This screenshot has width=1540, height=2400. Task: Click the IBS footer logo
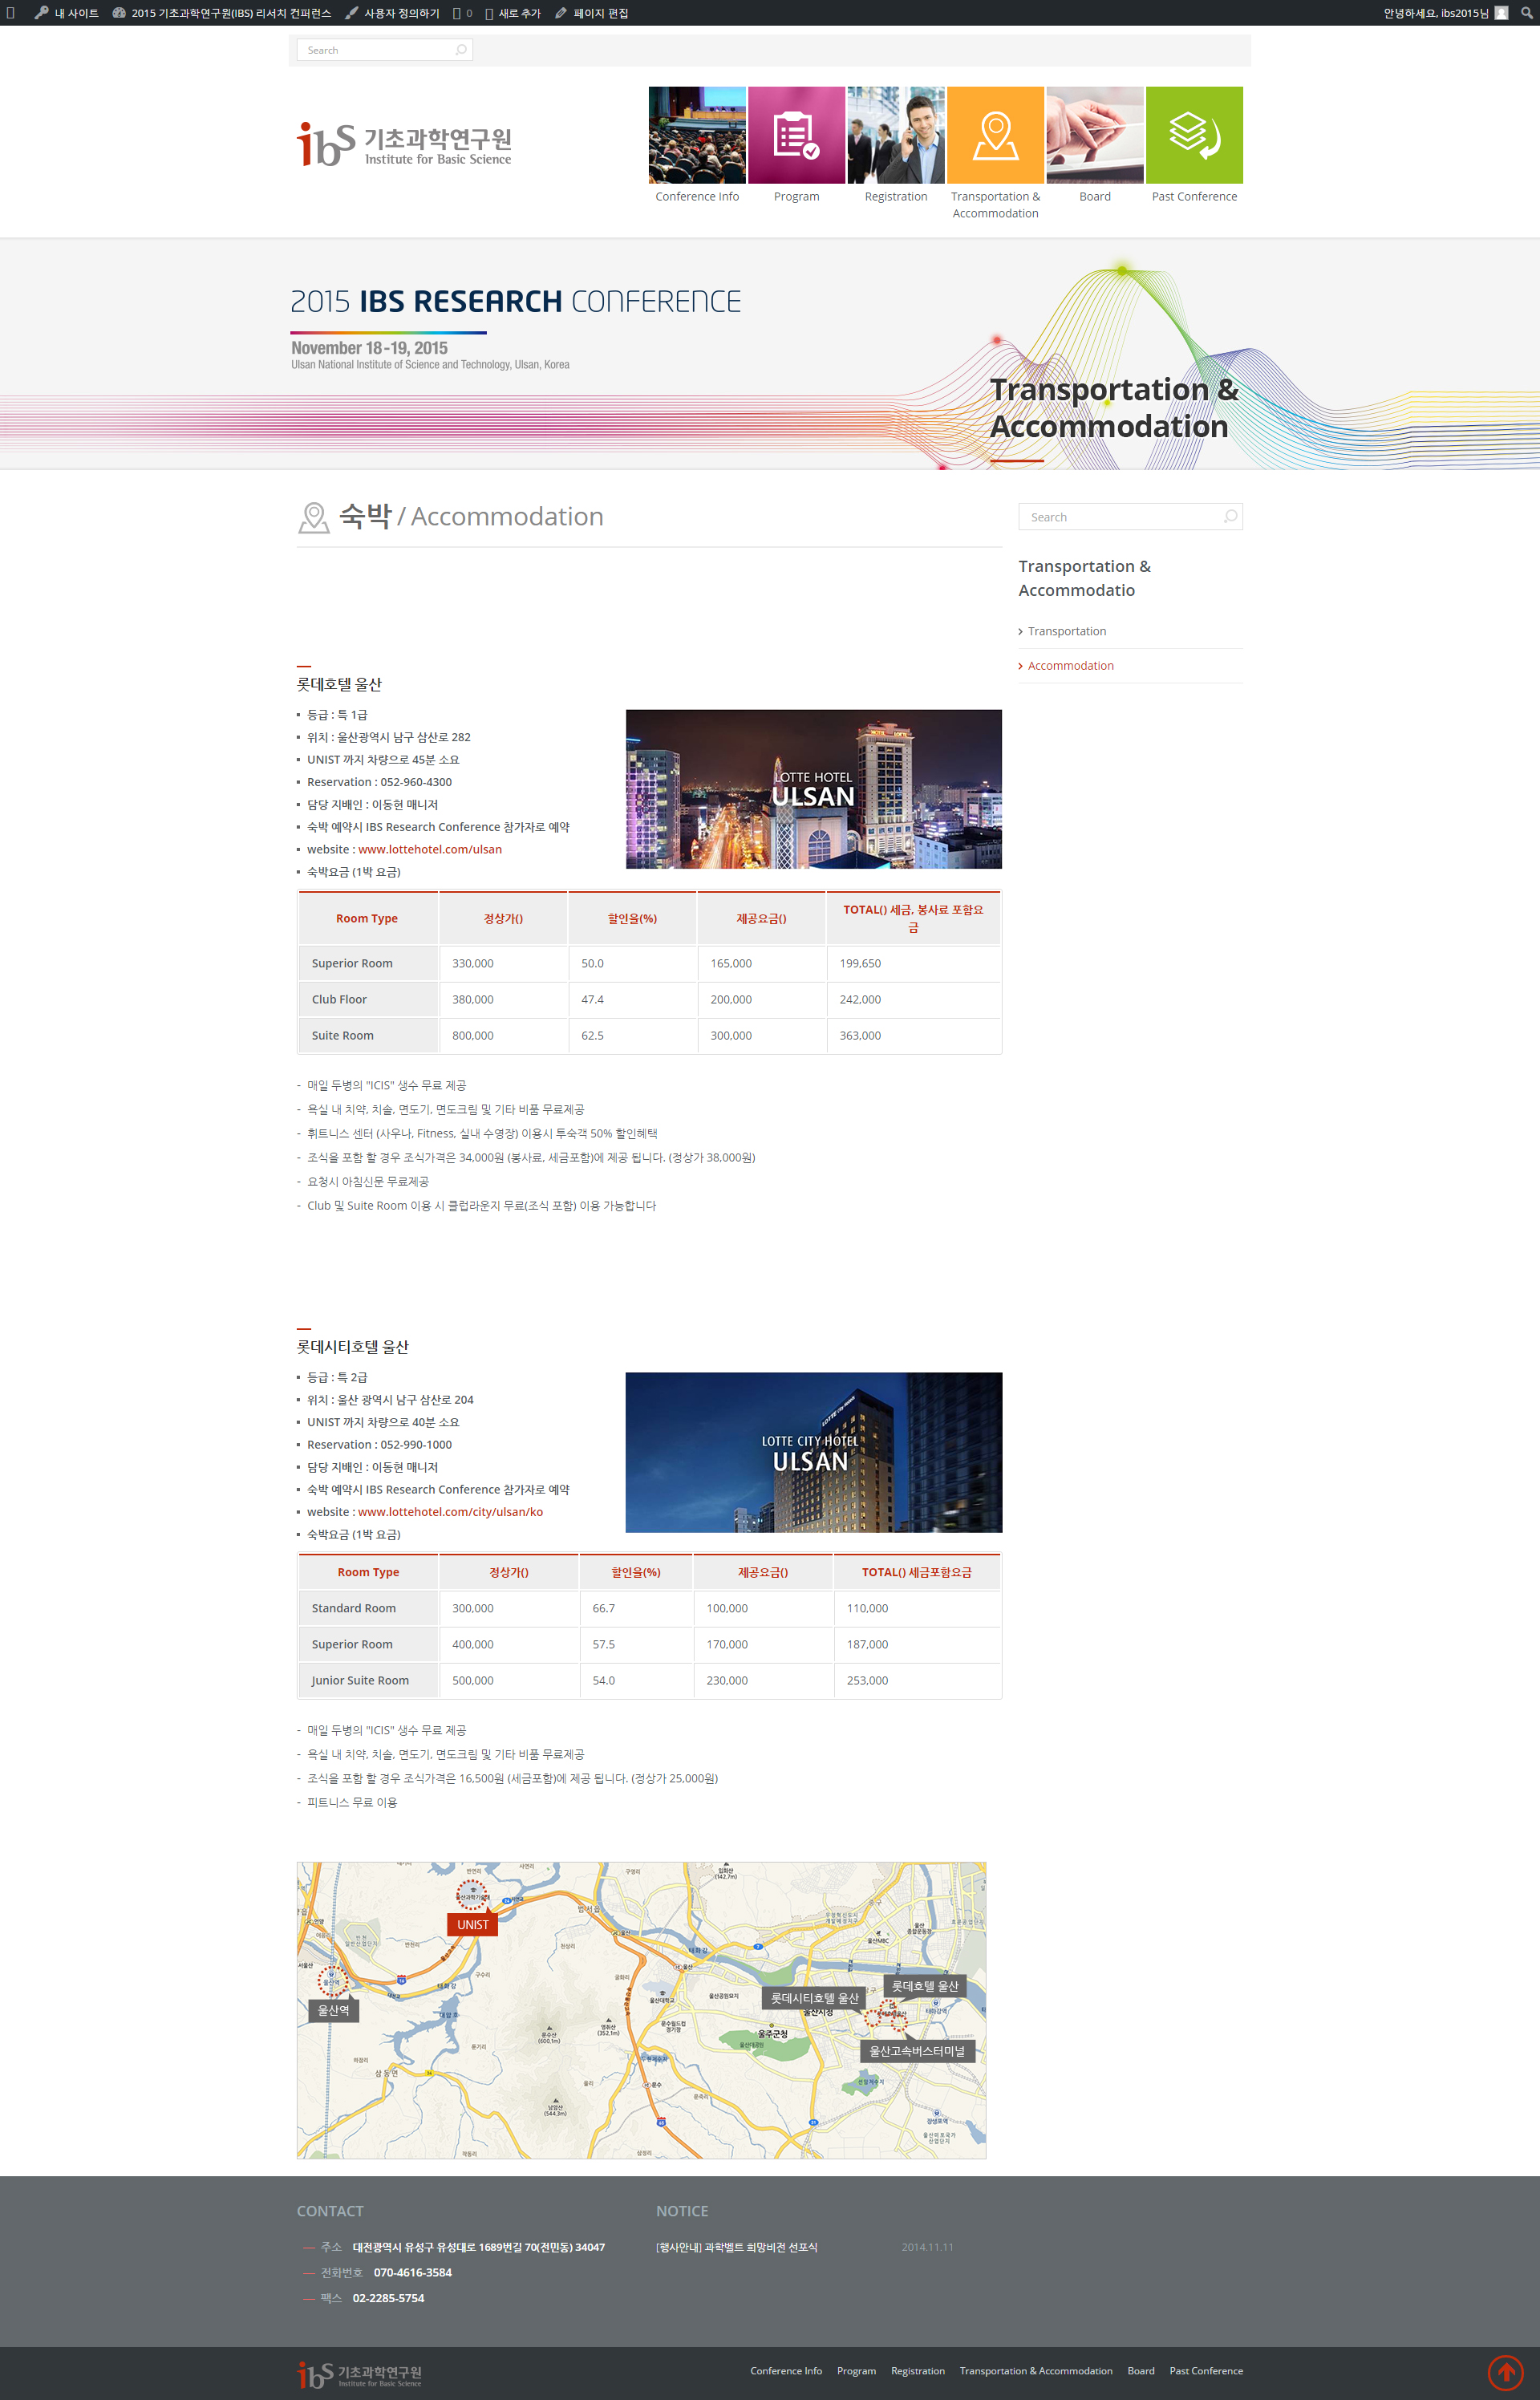pos(359,2374)
